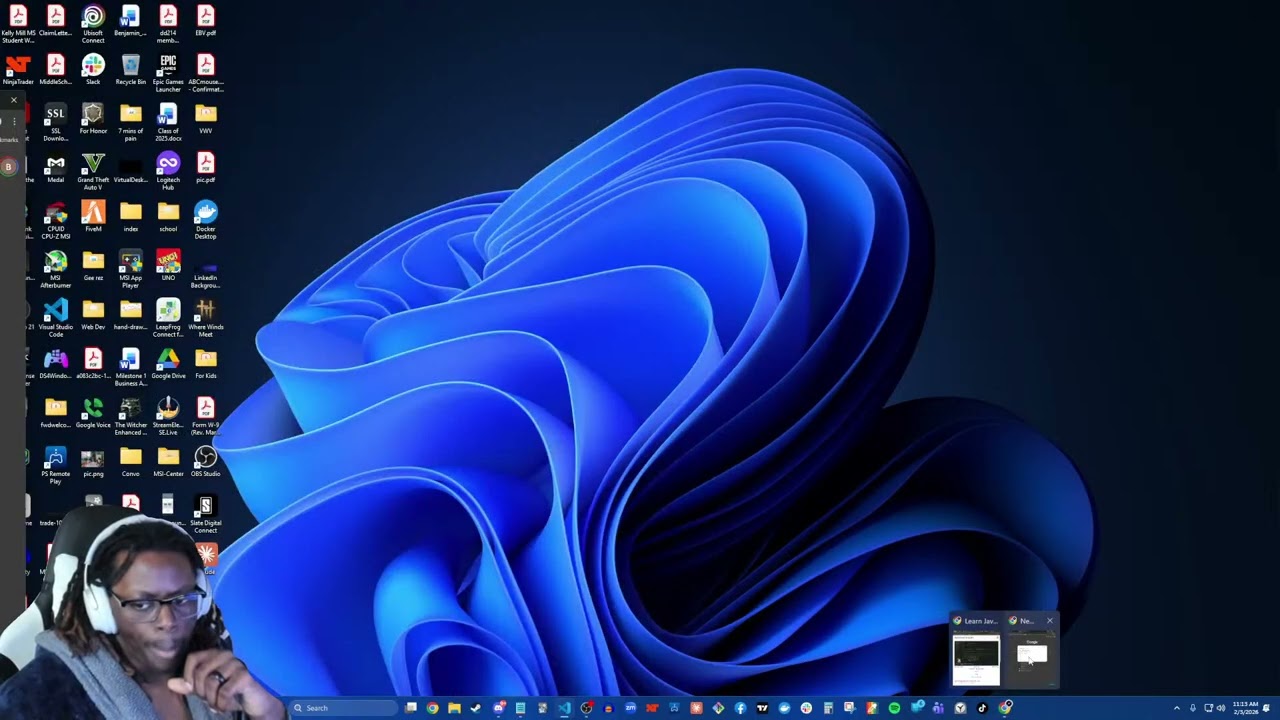The height and width of the screenshot is (720, 1280).
Task: Select the dd214 PDF file
Action: (x=168, y=24)
